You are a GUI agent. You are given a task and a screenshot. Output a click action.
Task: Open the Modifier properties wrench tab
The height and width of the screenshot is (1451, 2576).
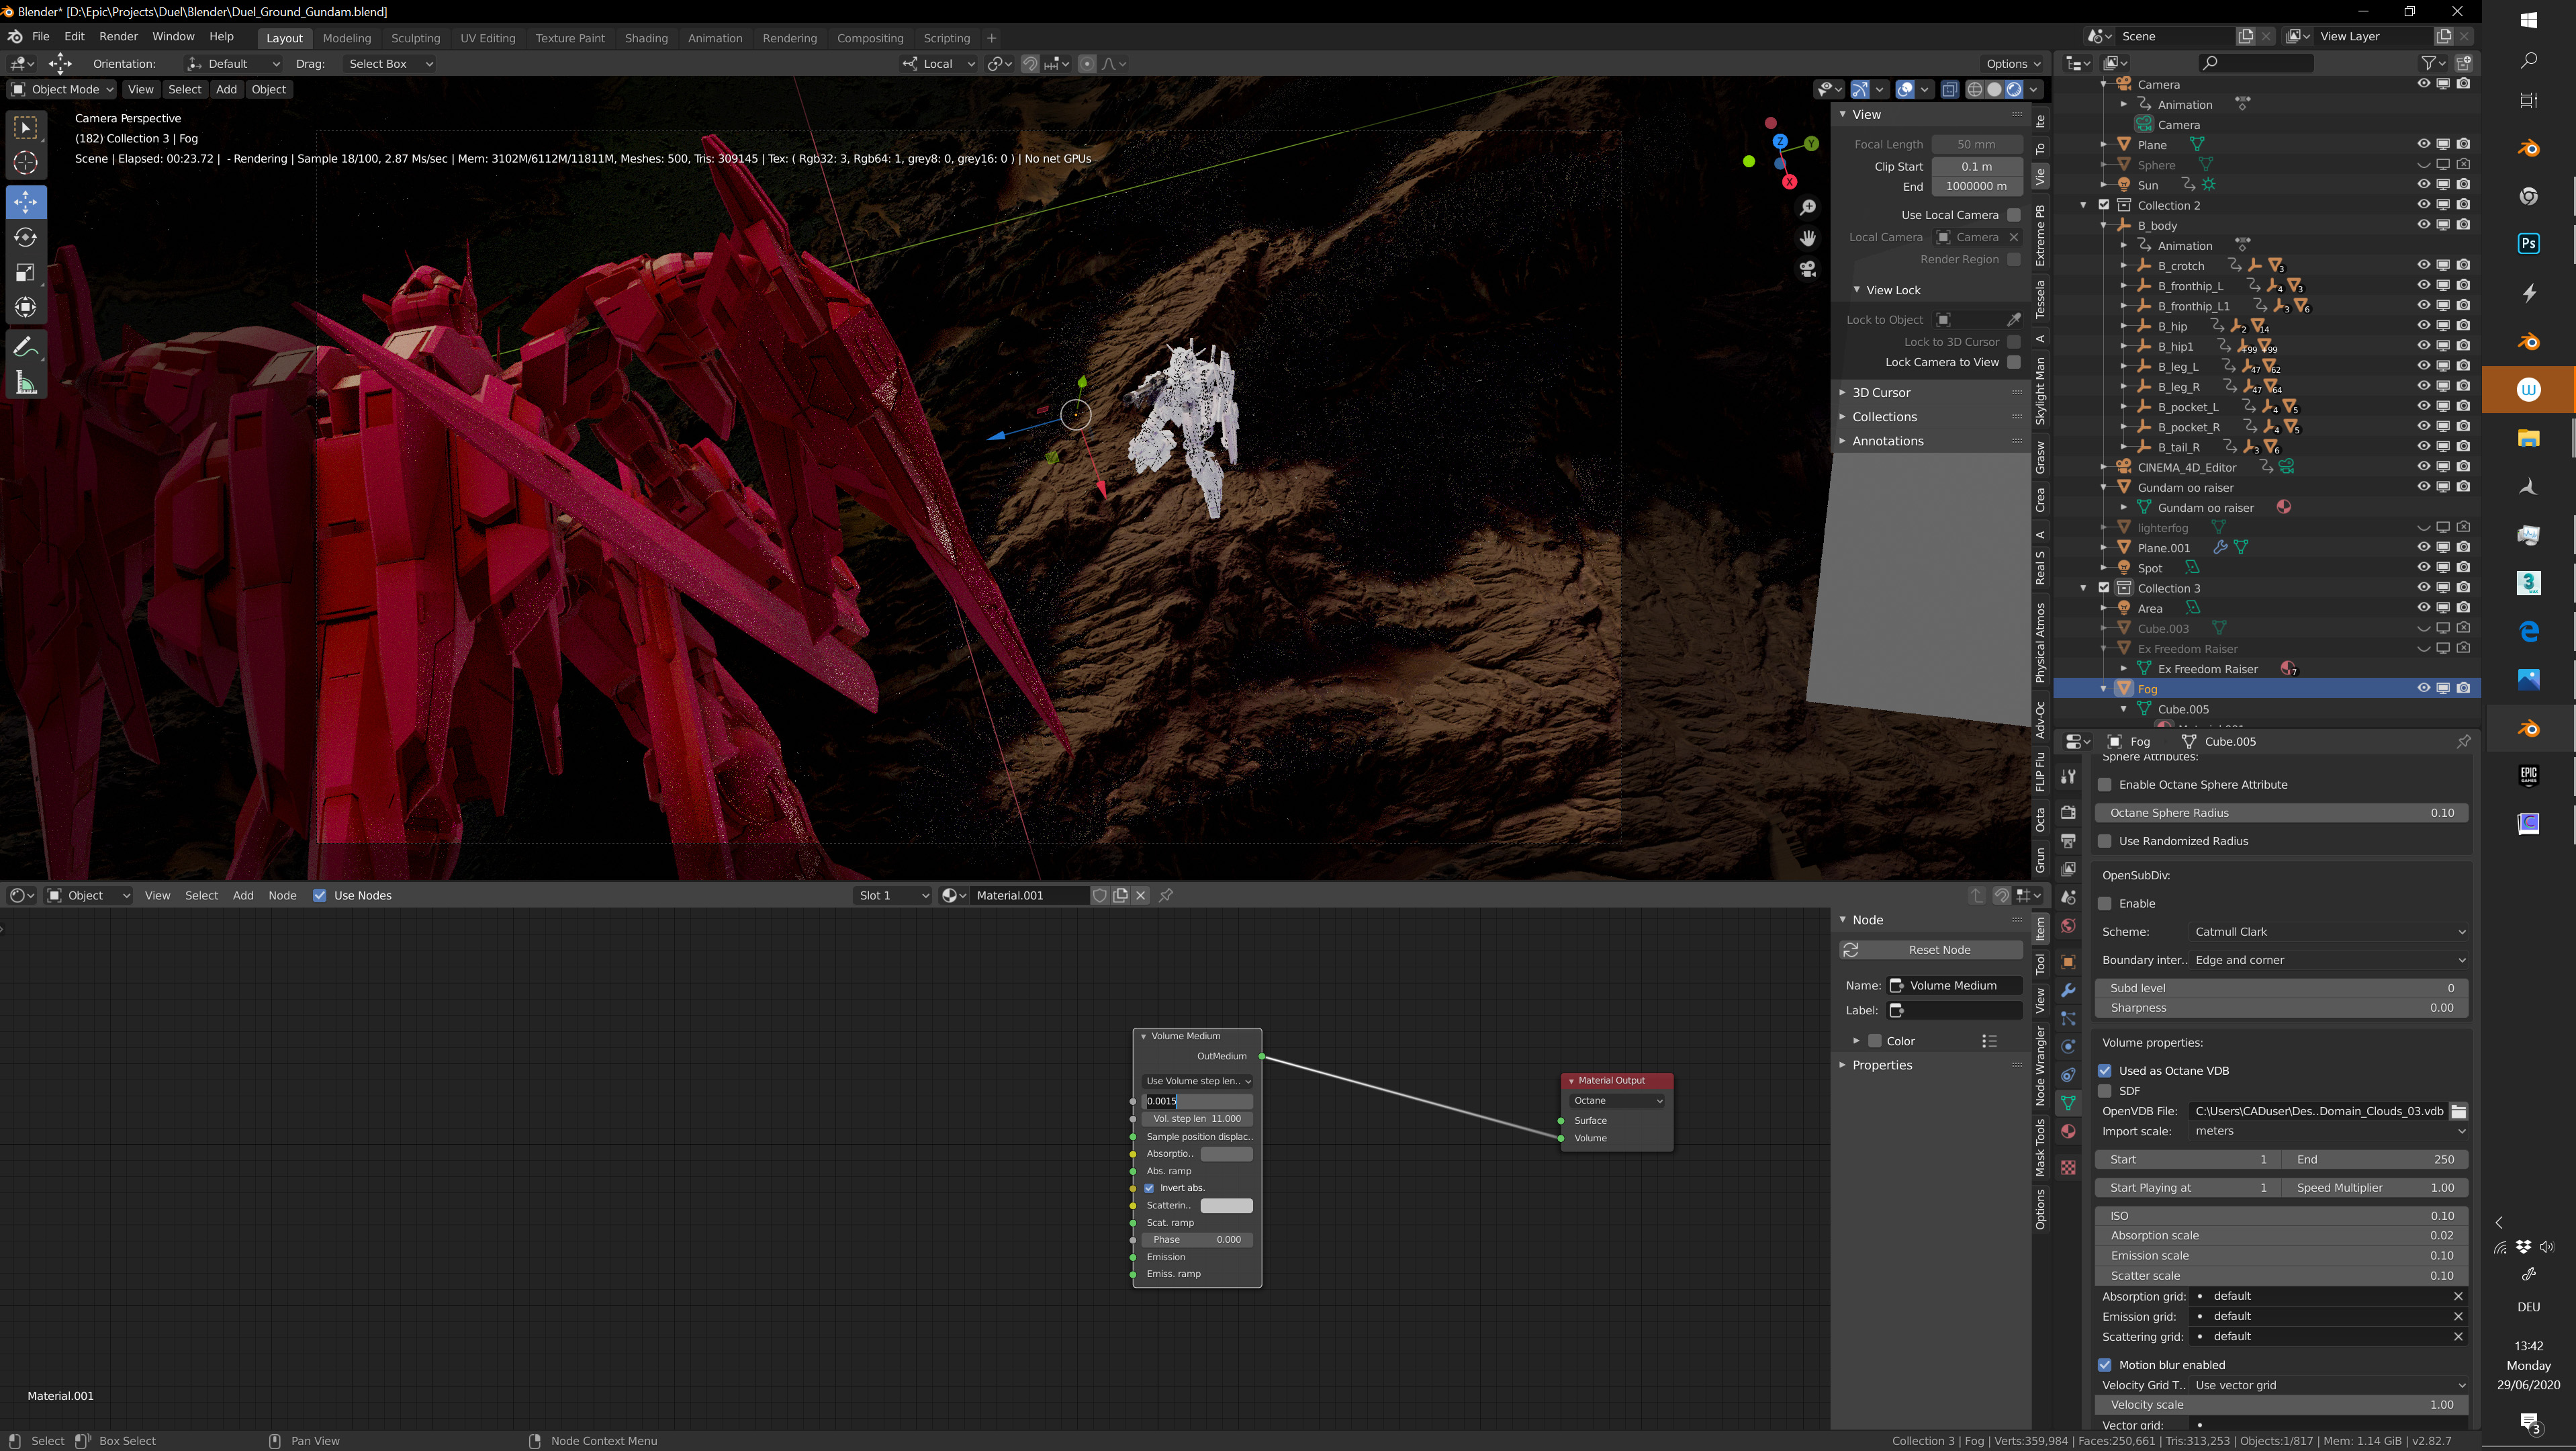point(2068,990)
